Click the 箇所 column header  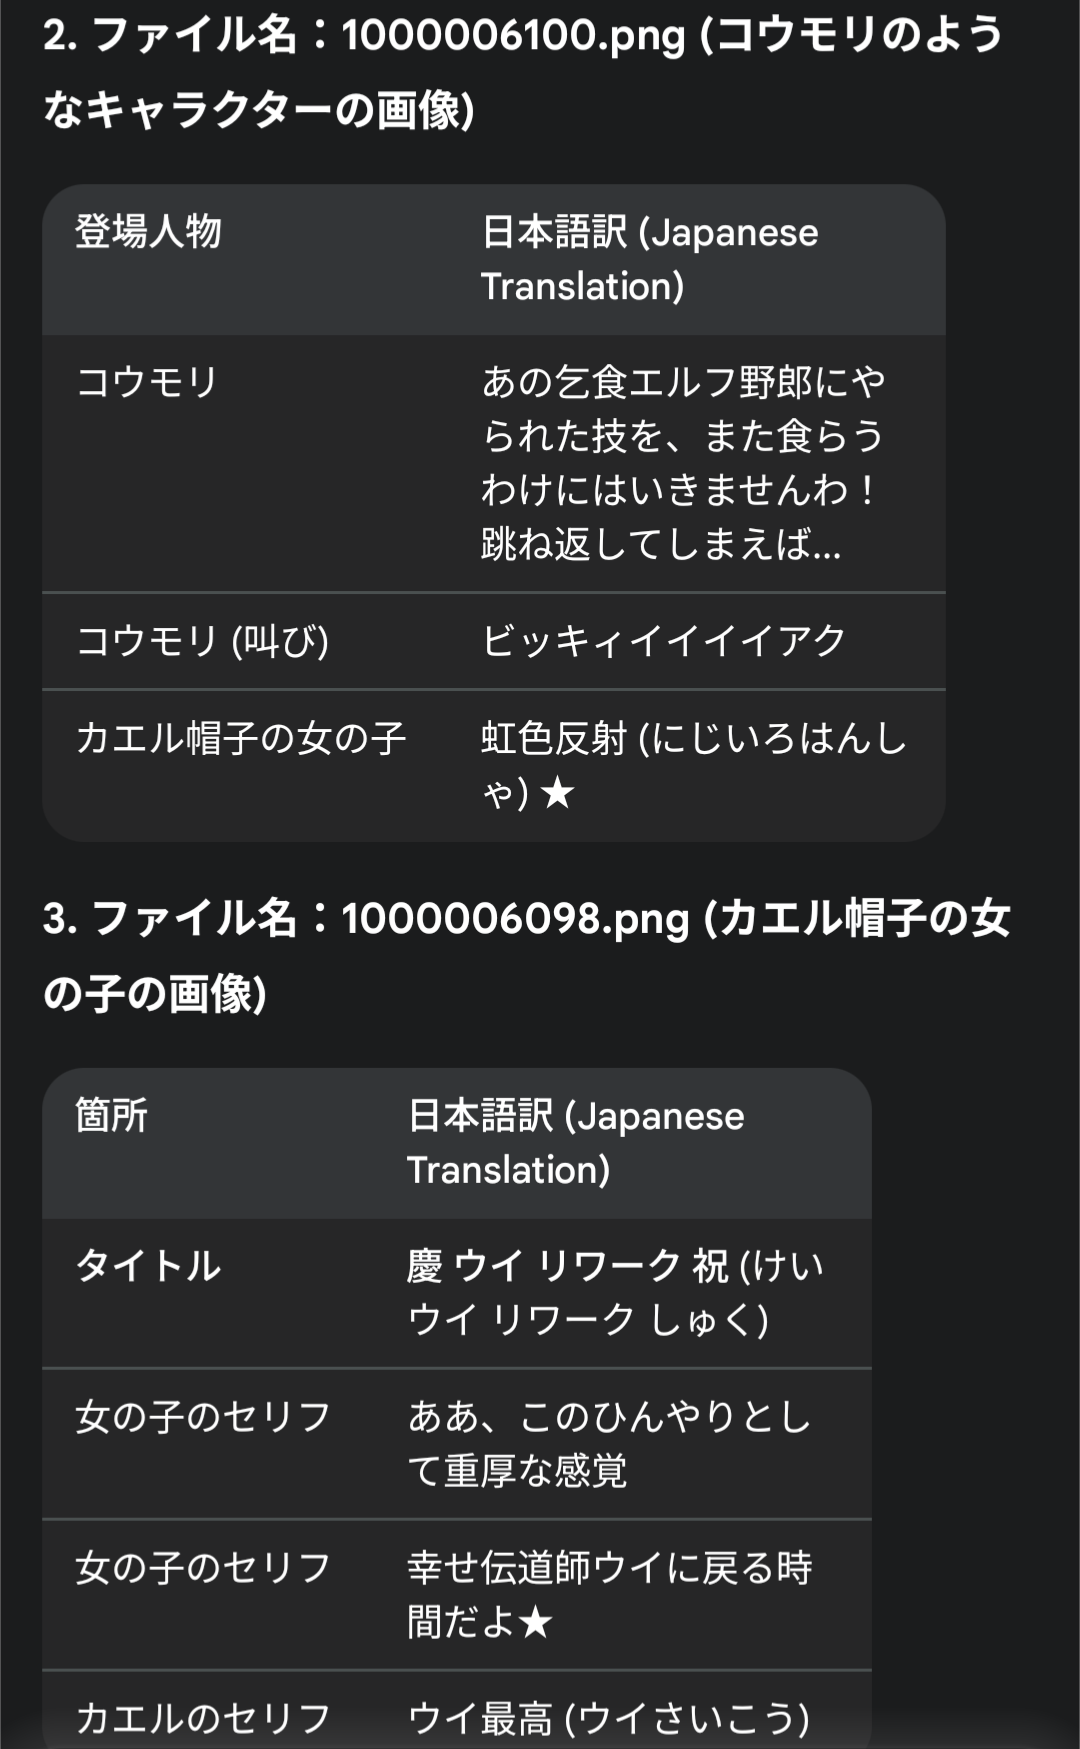[x=112, y=1116]
